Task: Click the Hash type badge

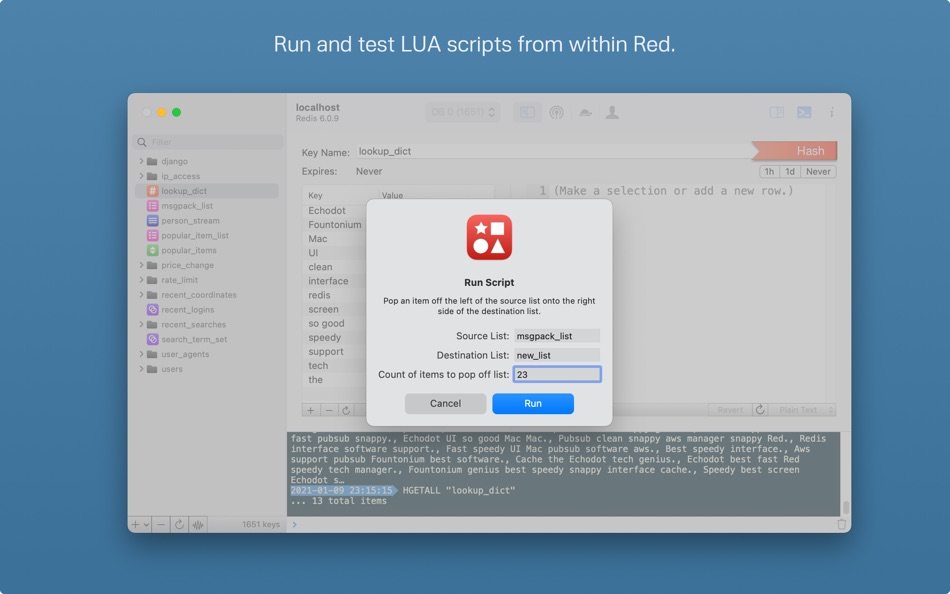Action: point(794,151)
